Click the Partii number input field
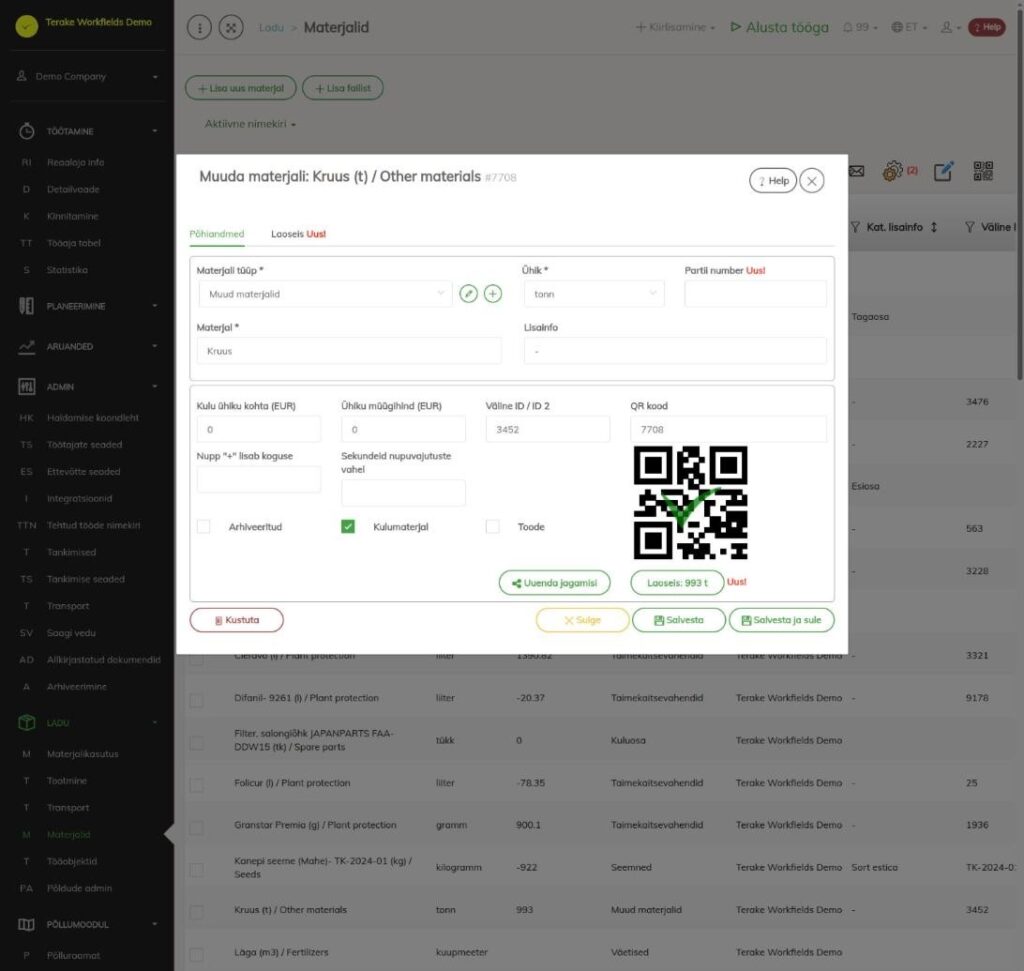The height and width of the screenshot is (971, 1024). click(x=756, y=294)
